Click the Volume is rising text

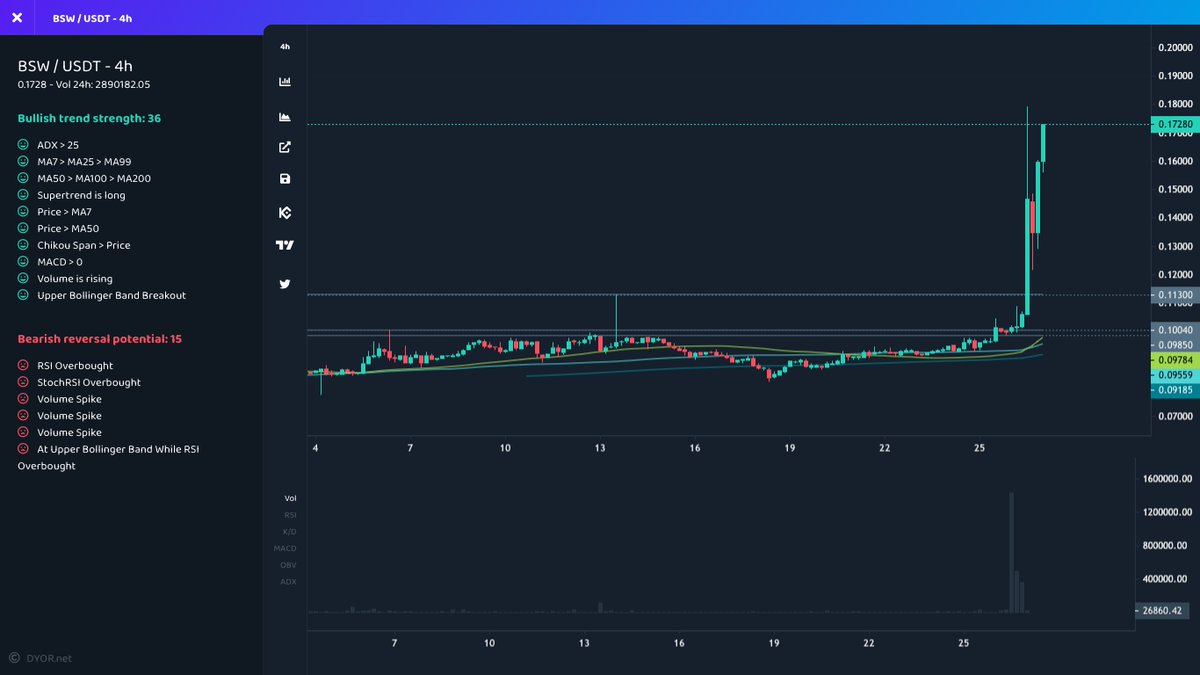click(x=75, y=279)
